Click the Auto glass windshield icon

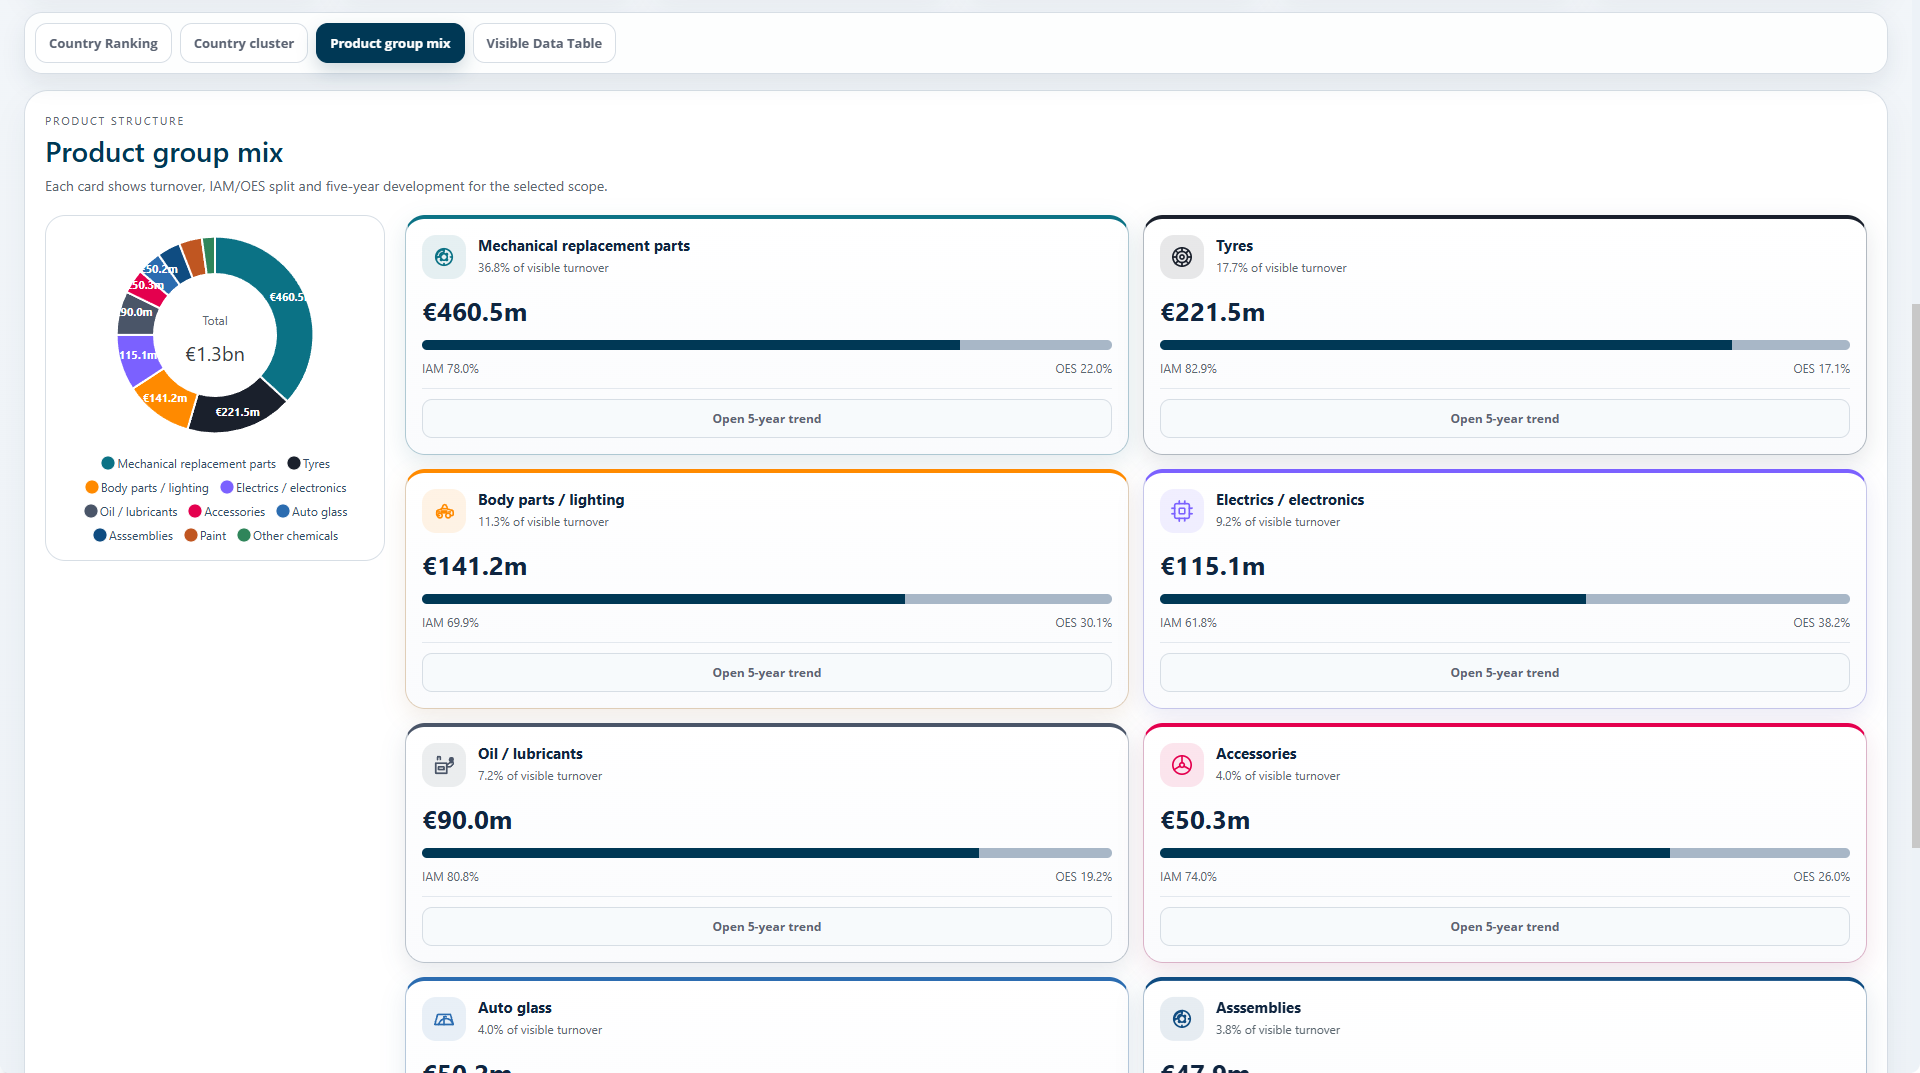click(x=444, y=1019)
